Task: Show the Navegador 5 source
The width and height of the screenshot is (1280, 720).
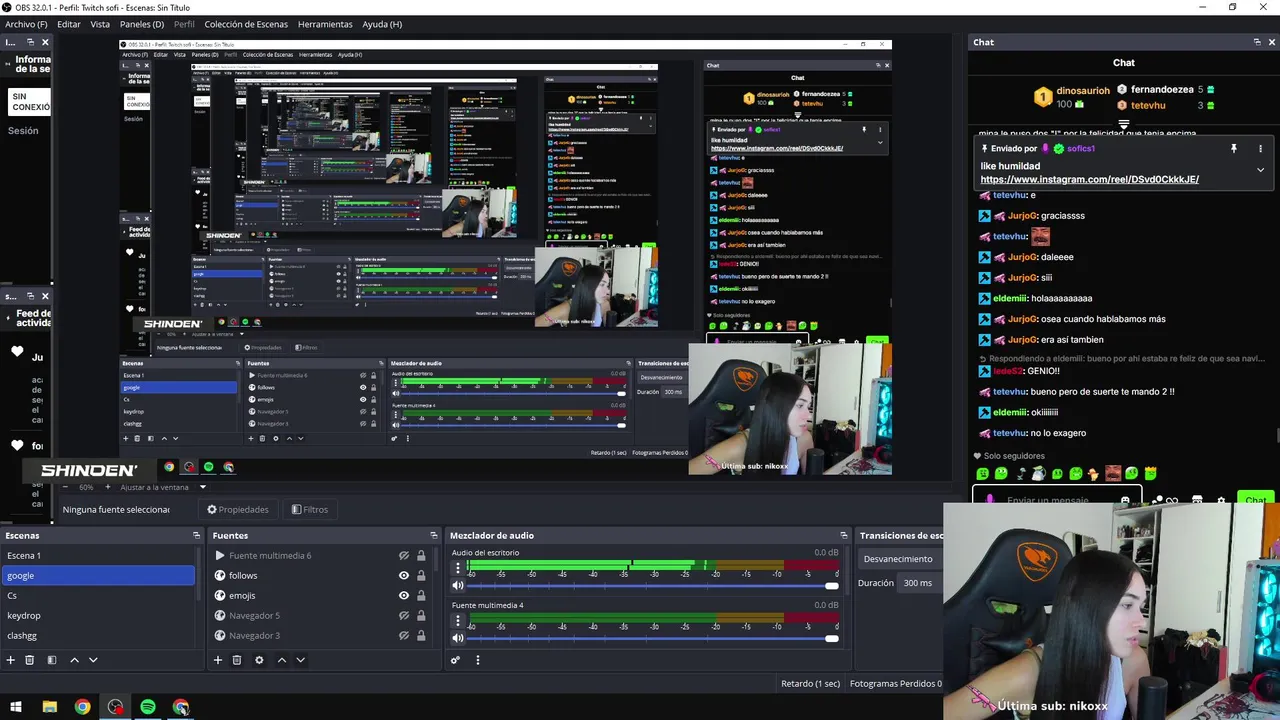Action: (x=404, y=616)
